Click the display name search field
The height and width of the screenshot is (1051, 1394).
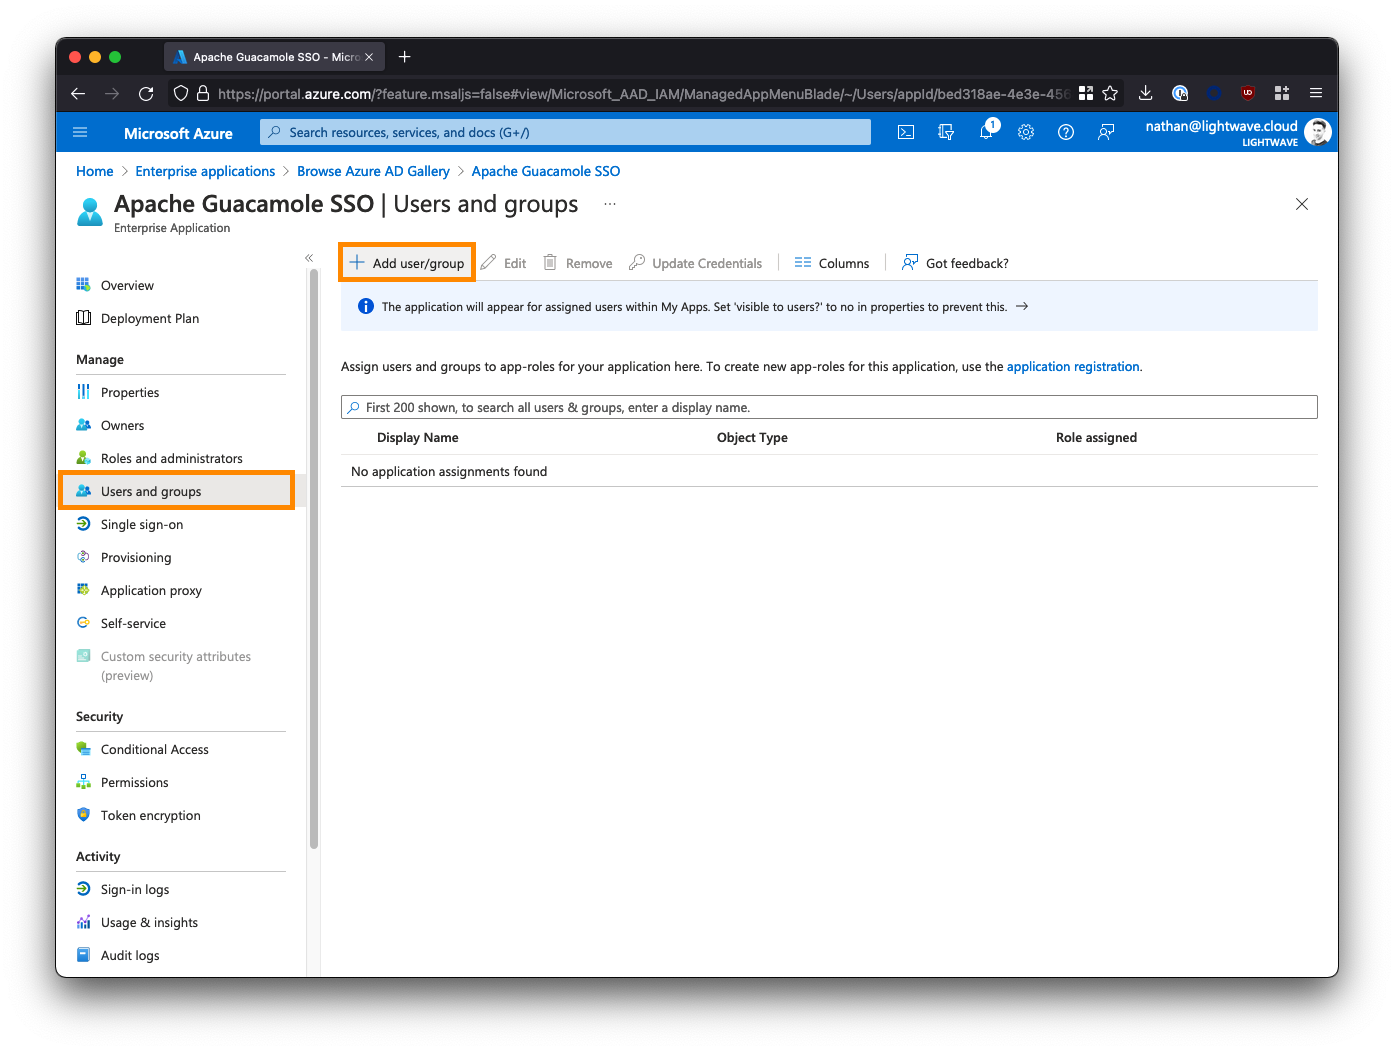point(830,407)
